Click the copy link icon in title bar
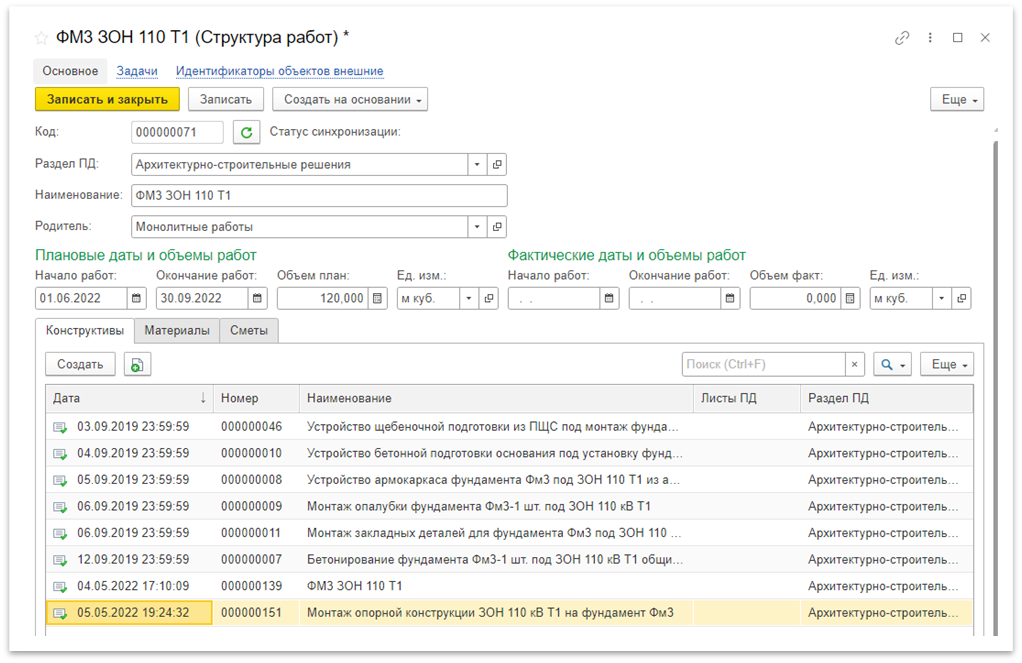This screenshot has height=663, width=1022. click(x=902, y=38)
